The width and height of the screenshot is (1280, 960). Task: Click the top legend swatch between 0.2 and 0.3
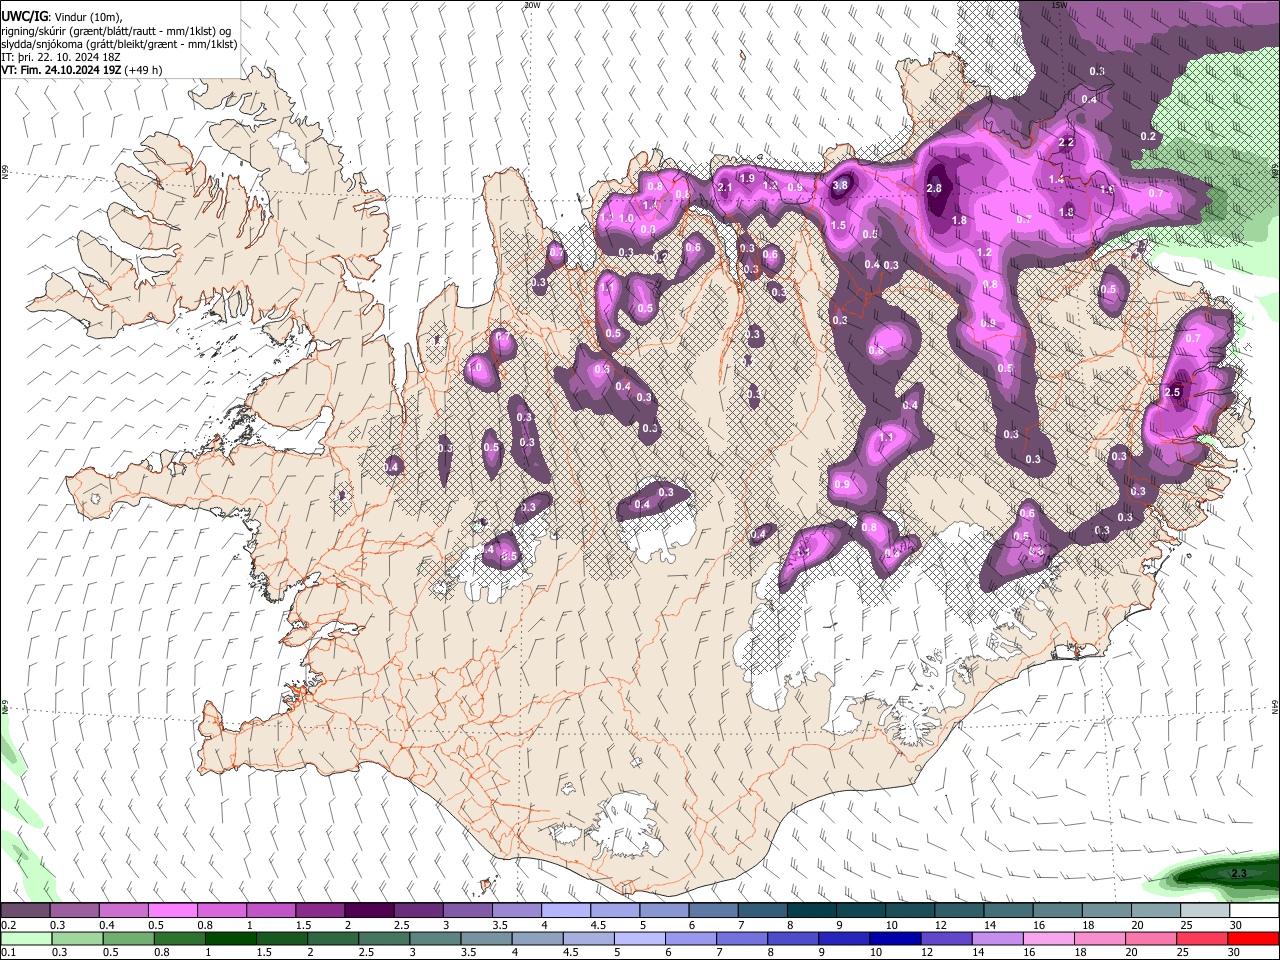point(25,911)
